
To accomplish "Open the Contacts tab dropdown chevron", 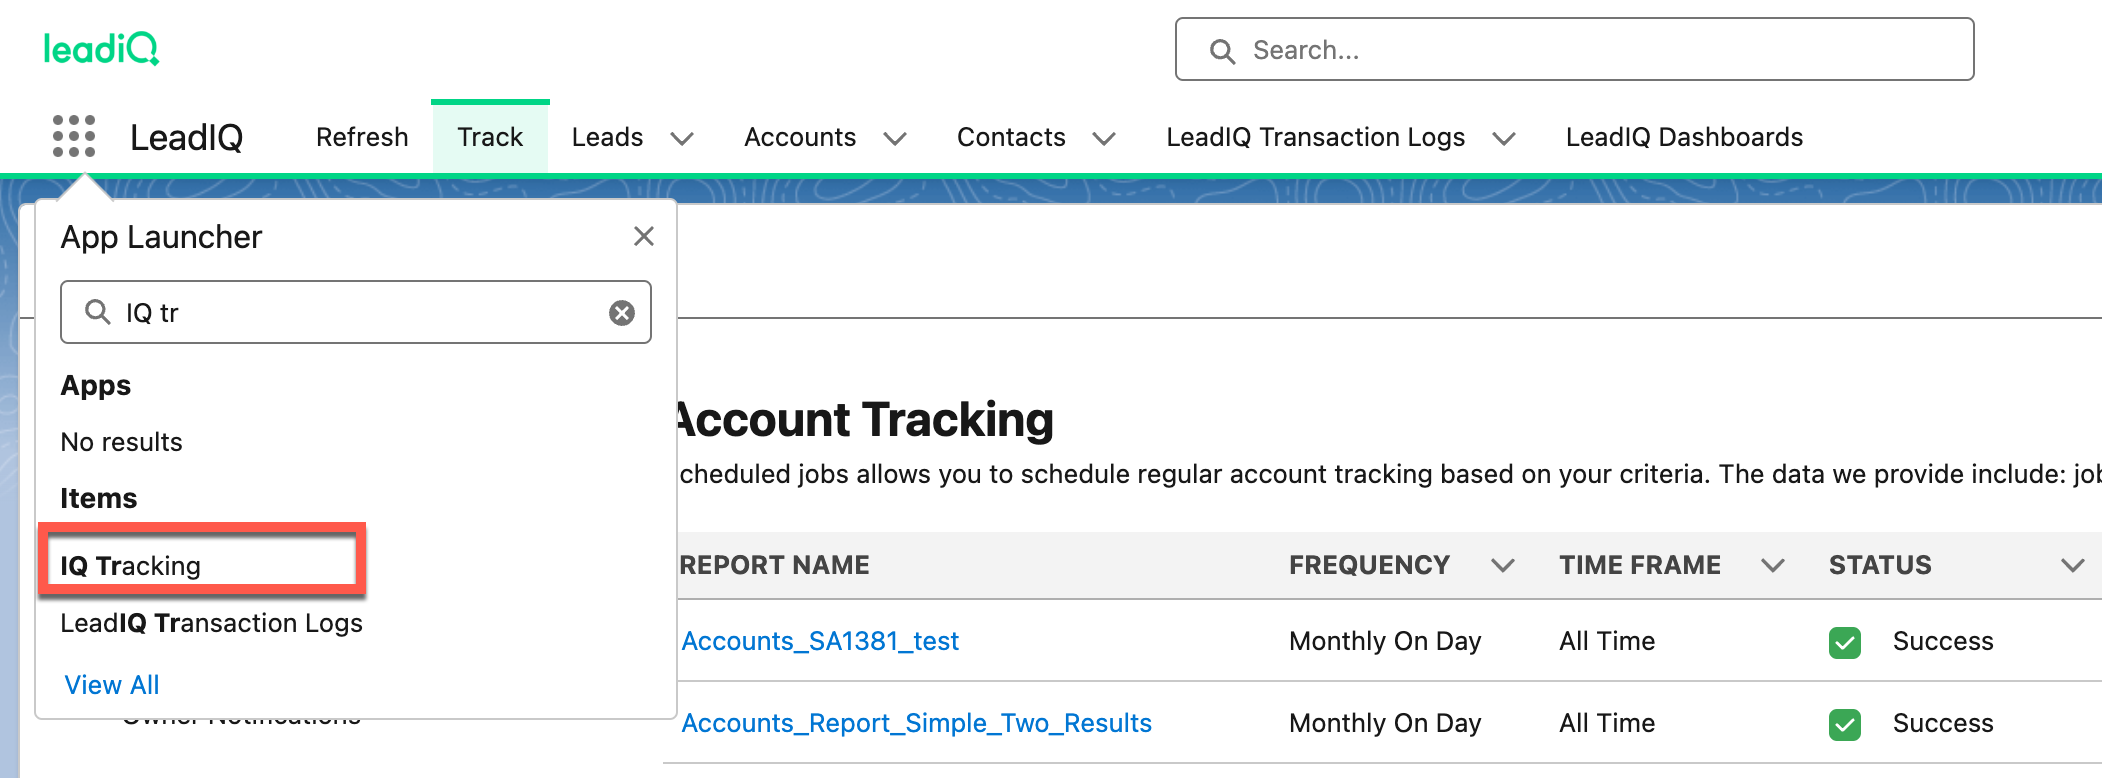I will point(1104,138).
